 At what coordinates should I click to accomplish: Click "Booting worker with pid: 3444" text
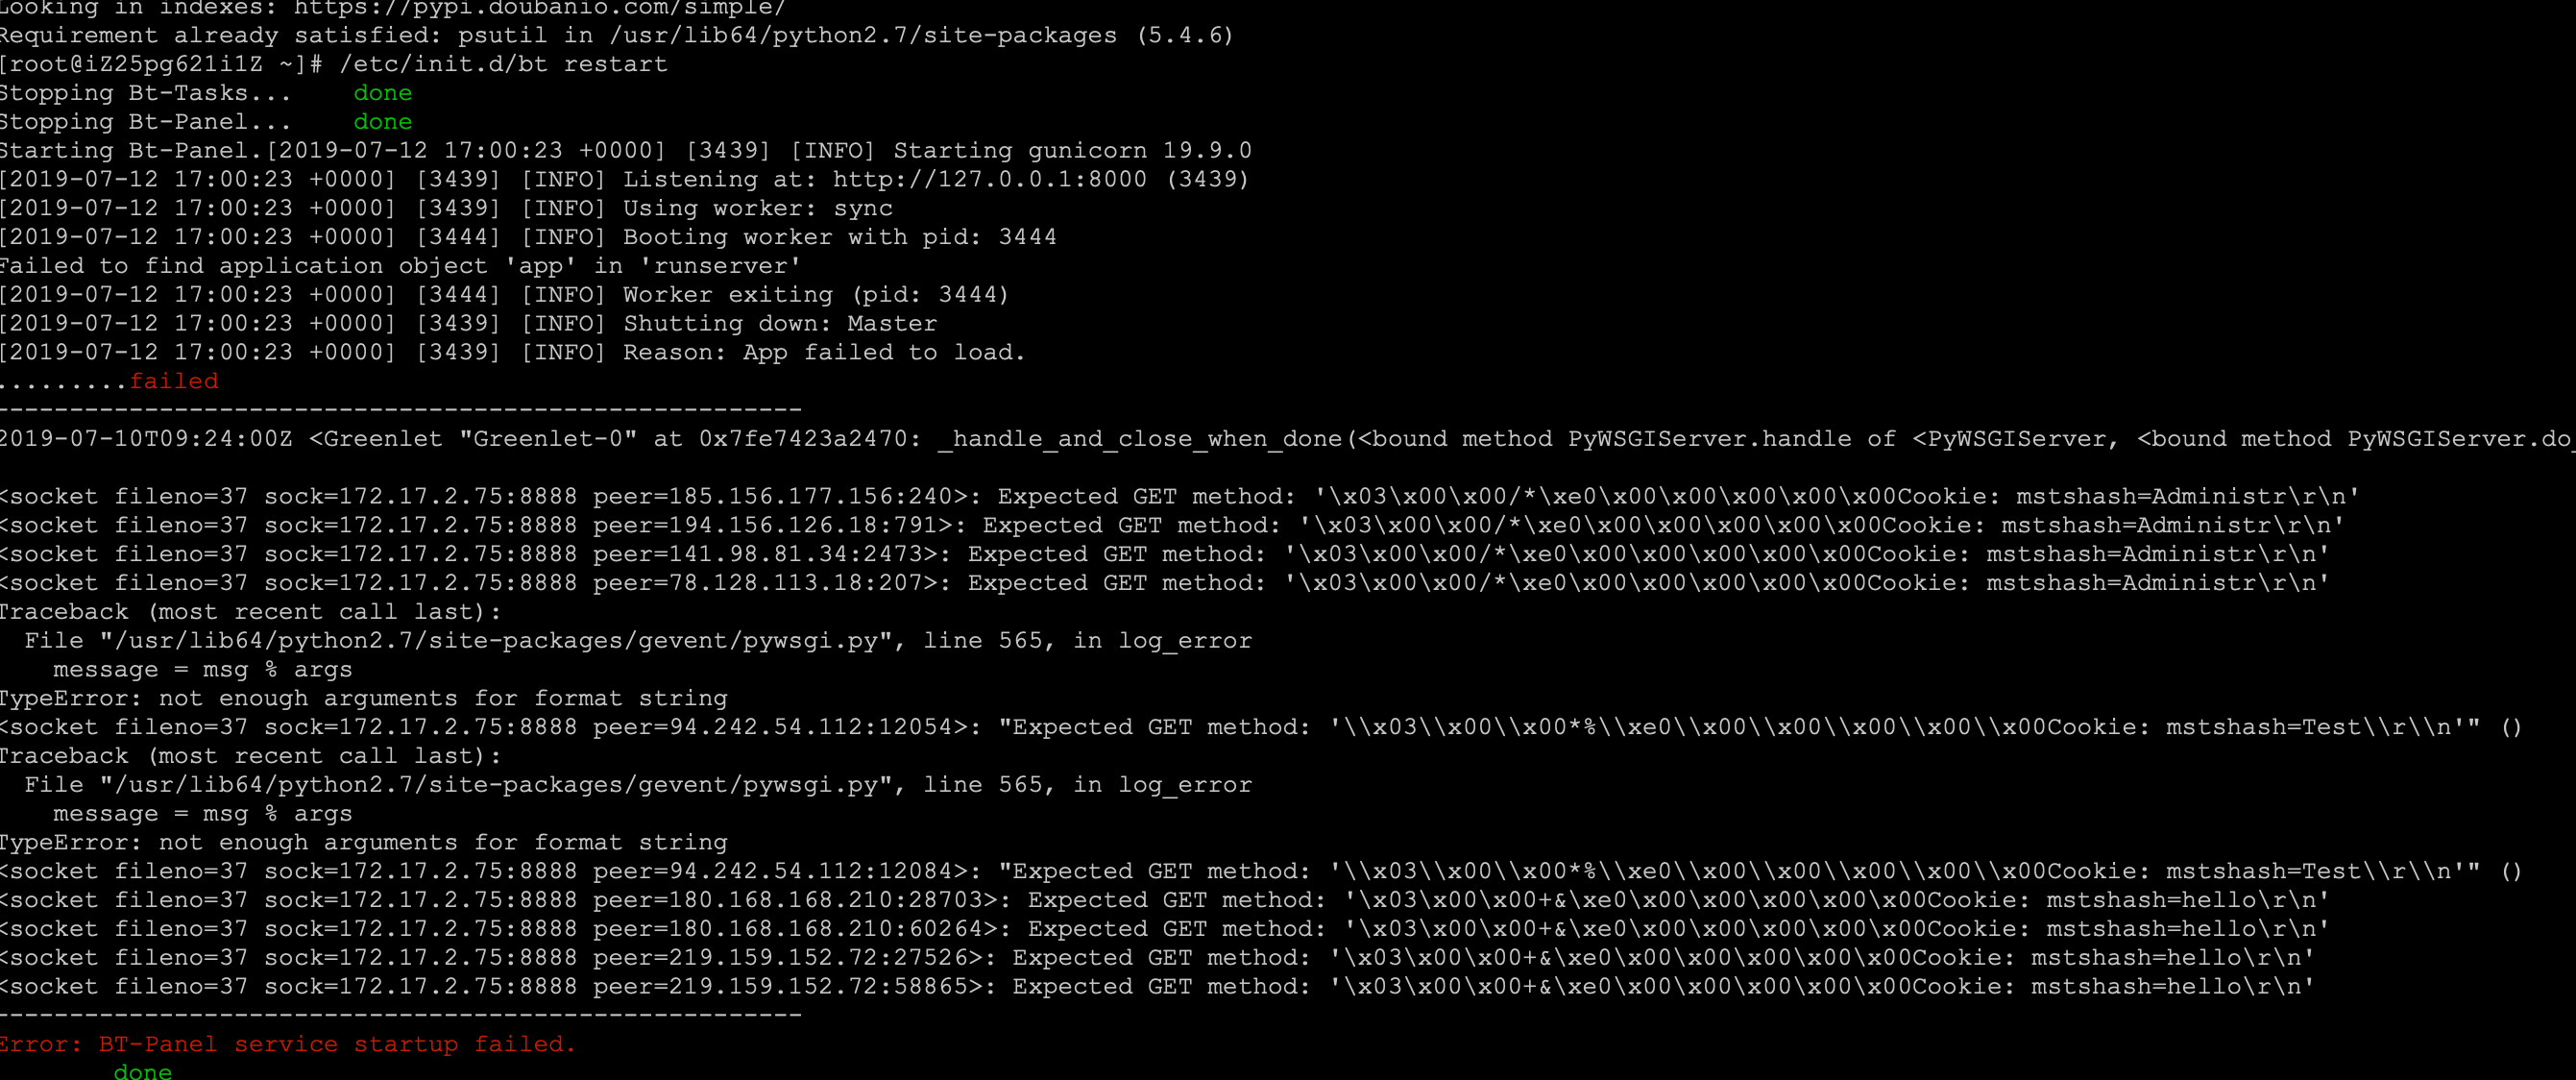click(x=839, y=238)
